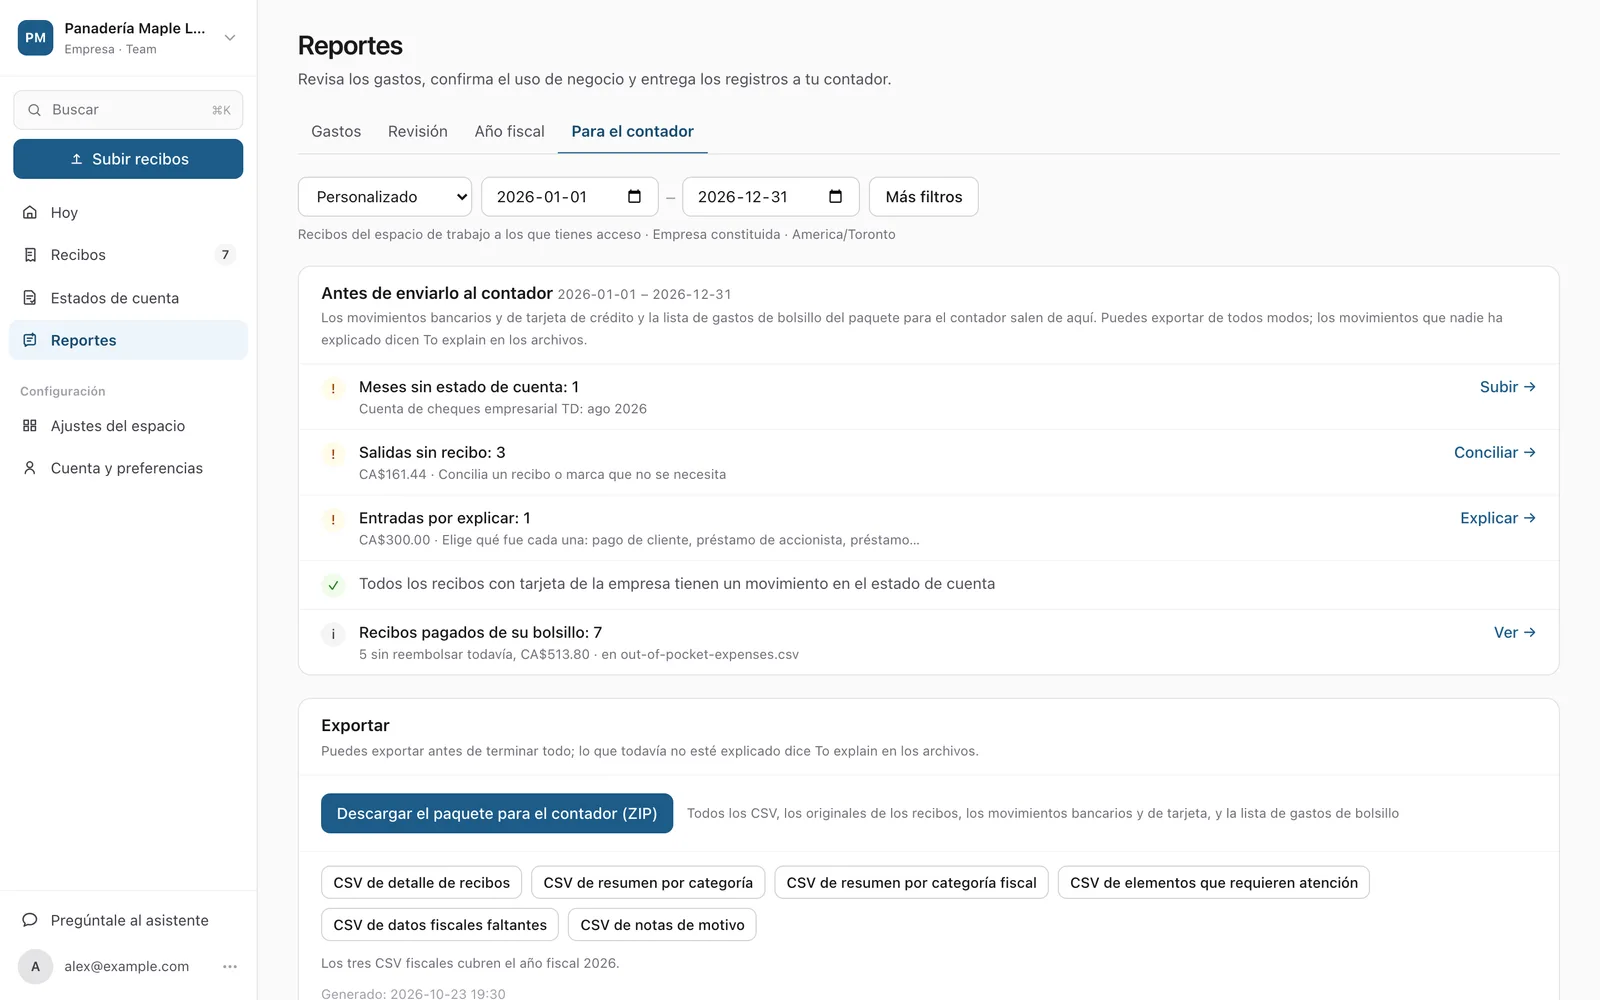Click the Recibos count badge 7
Screen dimensions: 1600x1000
[225, 255]
